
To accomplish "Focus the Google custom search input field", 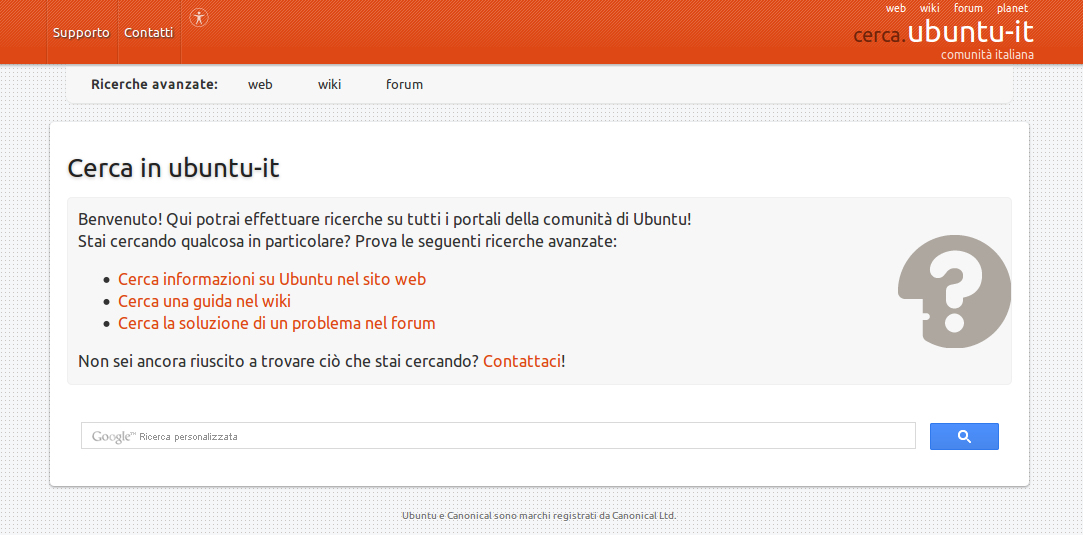I will pos(498,436).
